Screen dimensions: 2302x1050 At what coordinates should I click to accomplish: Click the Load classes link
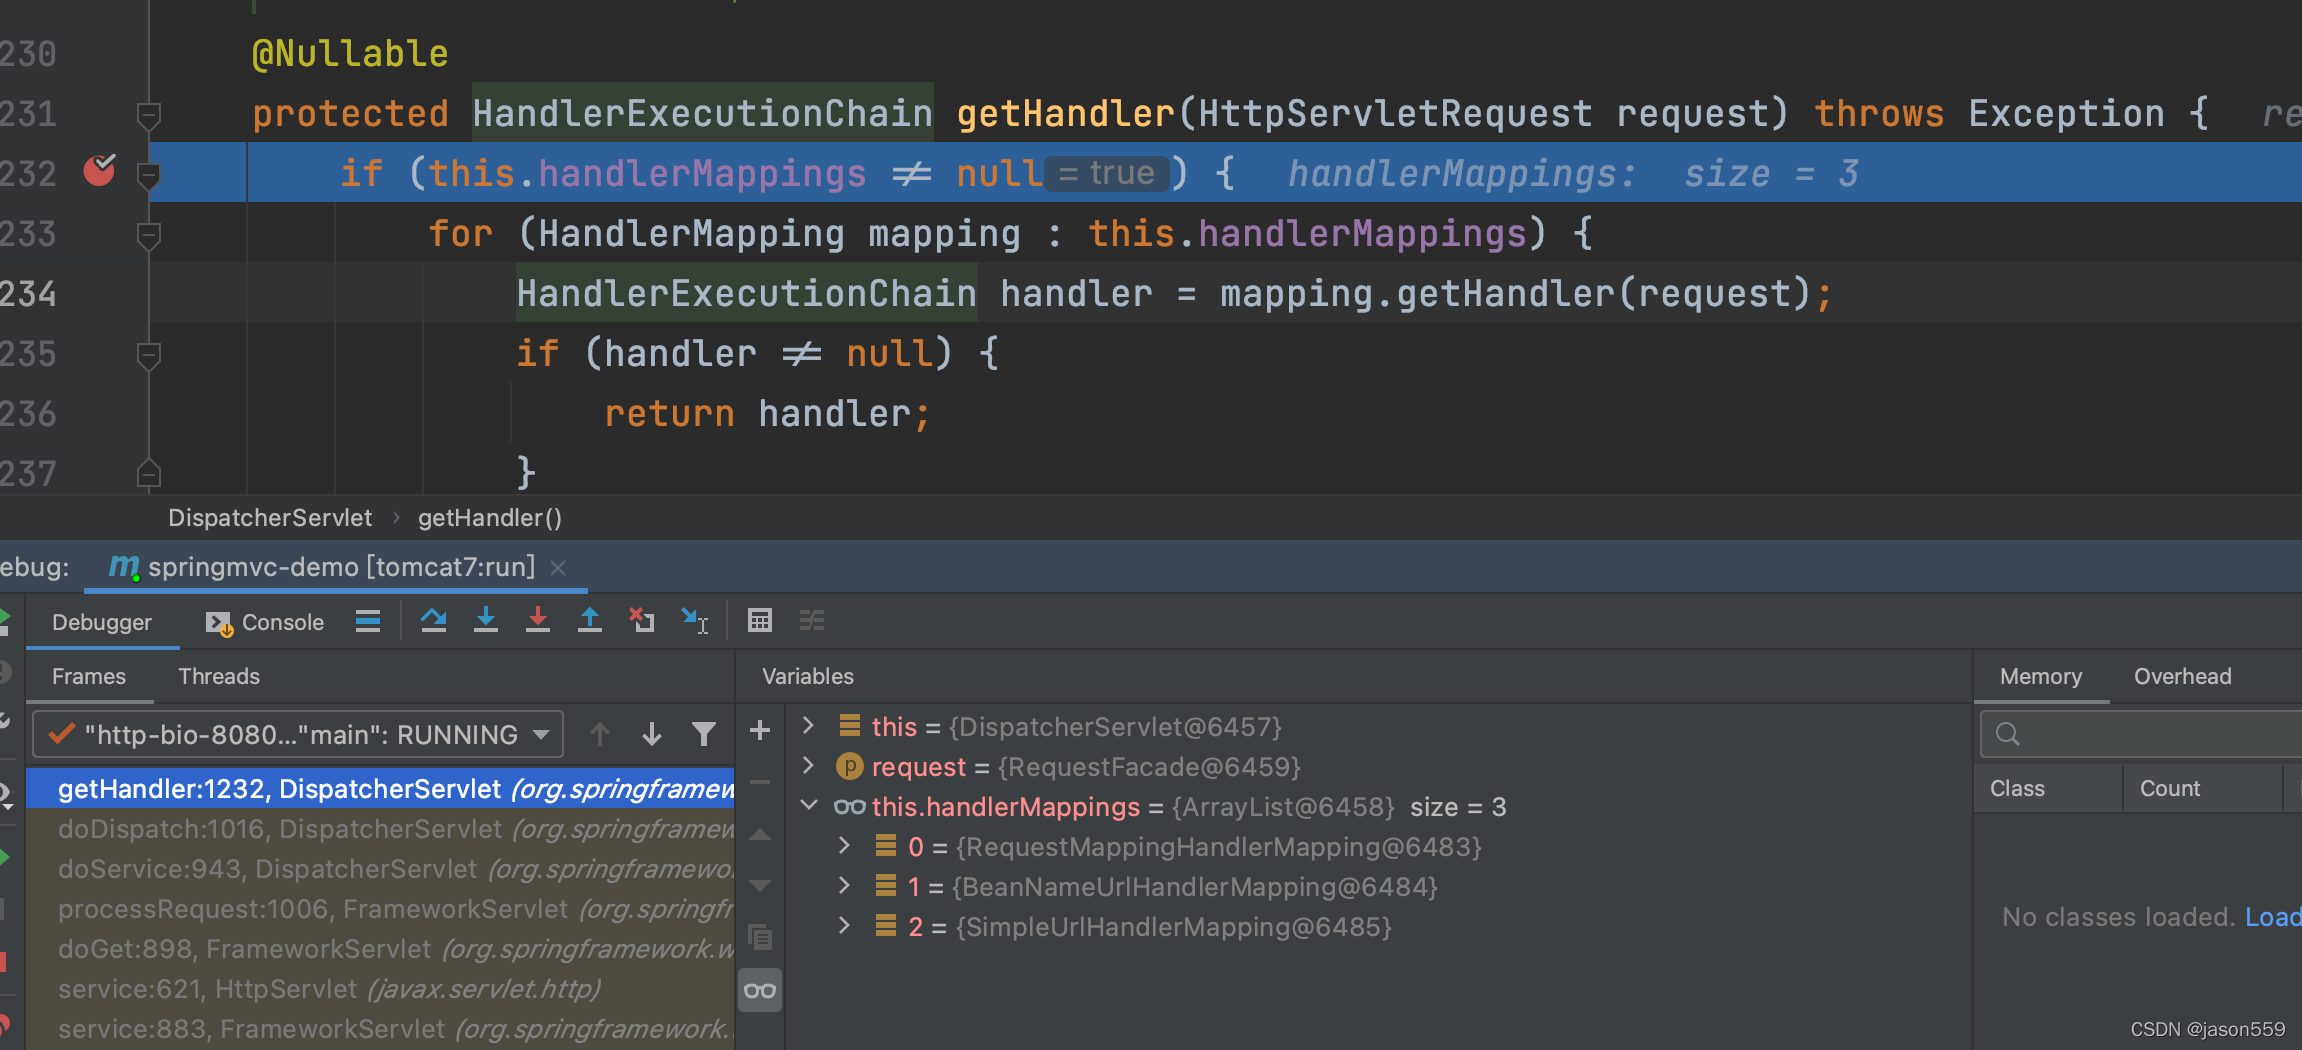click(x=2272, y=916)
